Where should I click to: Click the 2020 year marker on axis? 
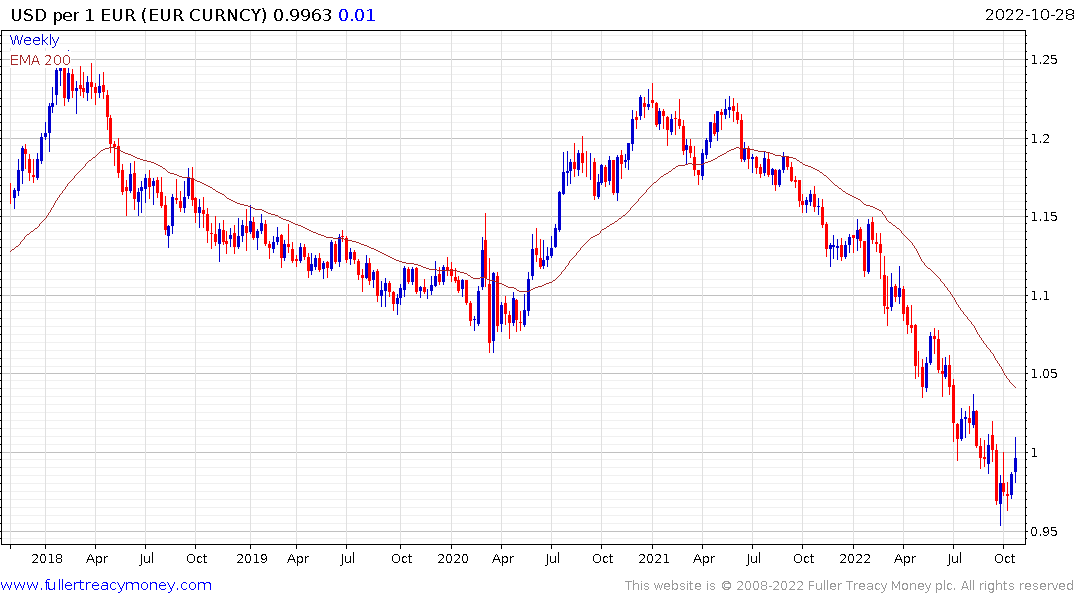[452, 559]
